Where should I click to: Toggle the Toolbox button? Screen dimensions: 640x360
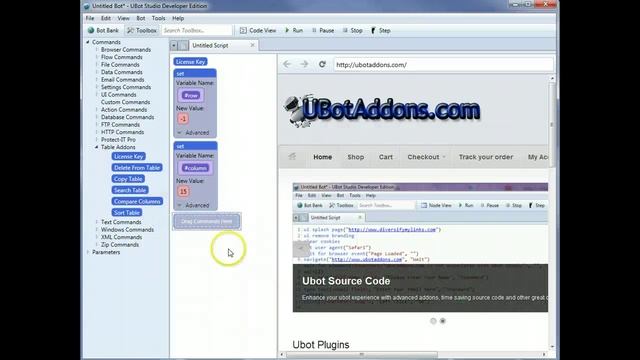pos(141,31)
